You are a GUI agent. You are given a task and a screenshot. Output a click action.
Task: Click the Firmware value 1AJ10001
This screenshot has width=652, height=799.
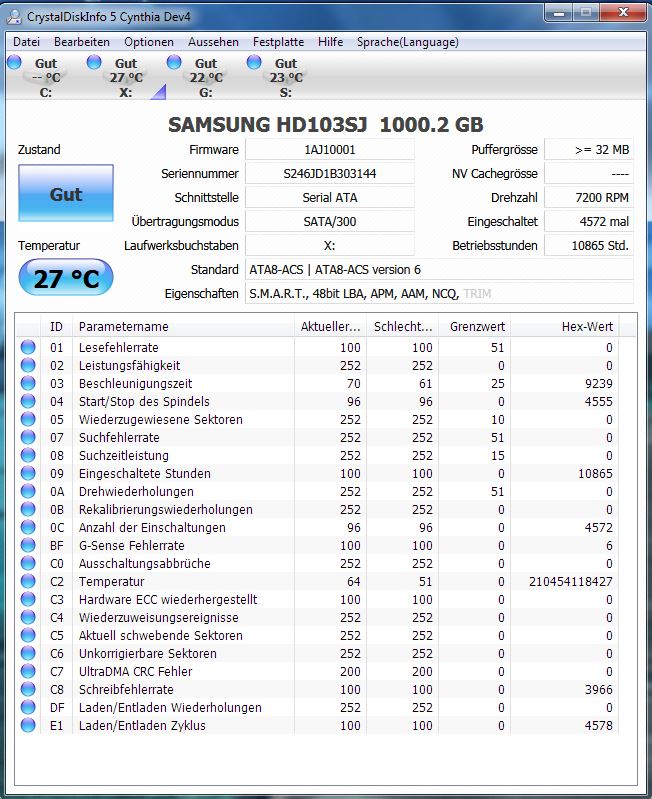point(330,149)
